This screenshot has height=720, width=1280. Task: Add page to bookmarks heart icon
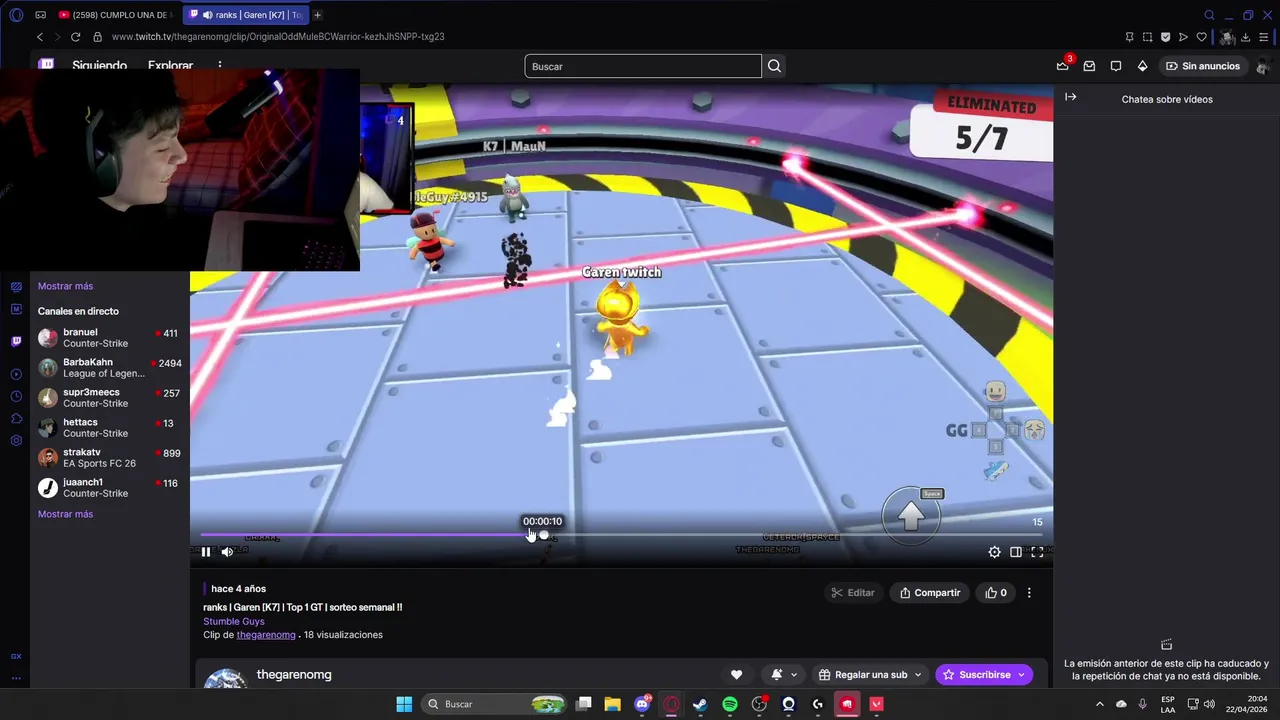coord(1201,37)
